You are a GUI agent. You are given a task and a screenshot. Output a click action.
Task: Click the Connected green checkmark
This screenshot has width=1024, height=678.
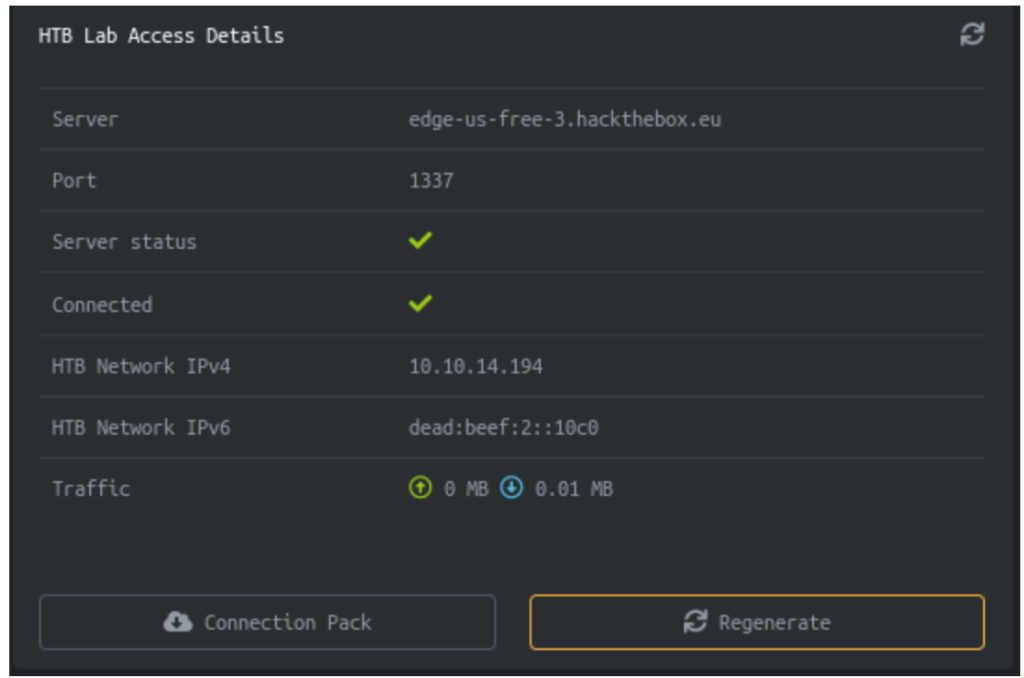coord(421,303)
